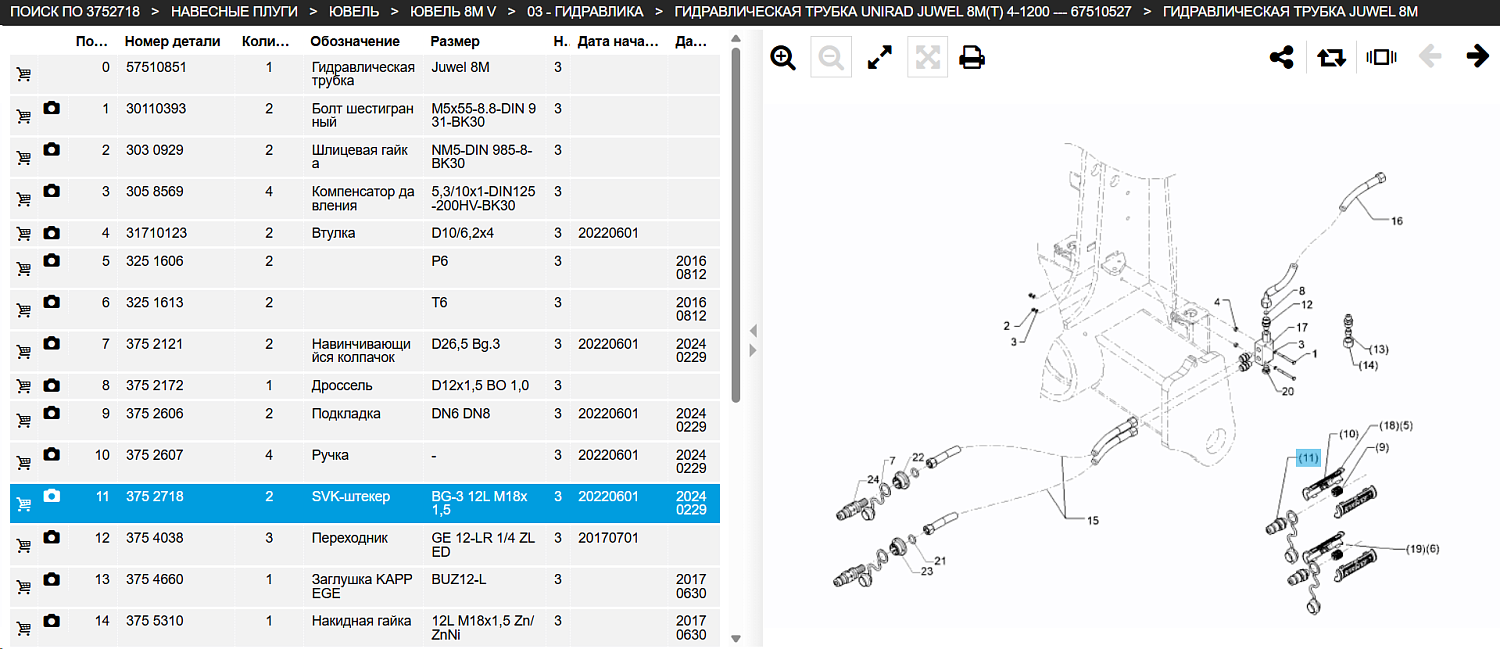Select highlighted callout (11) in diagram
Image resolution: width=1500 pixels, height=649 pixels.
1309,457
